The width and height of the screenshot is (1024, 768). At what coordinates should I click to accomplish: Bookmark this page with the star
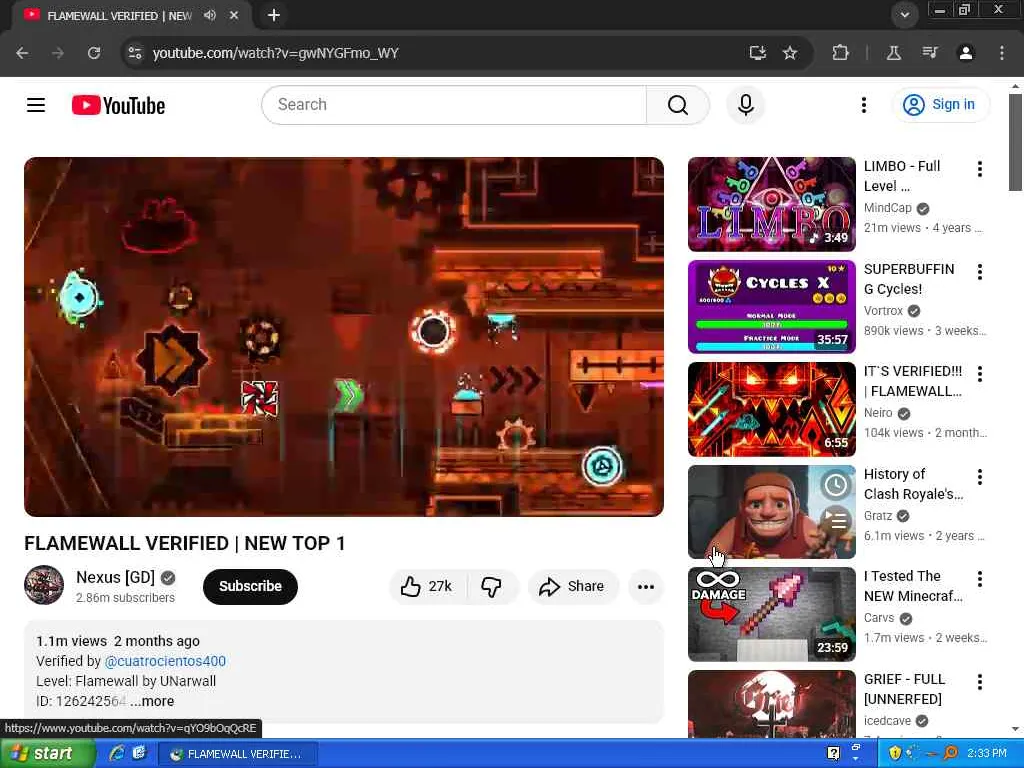click(790, 53)
